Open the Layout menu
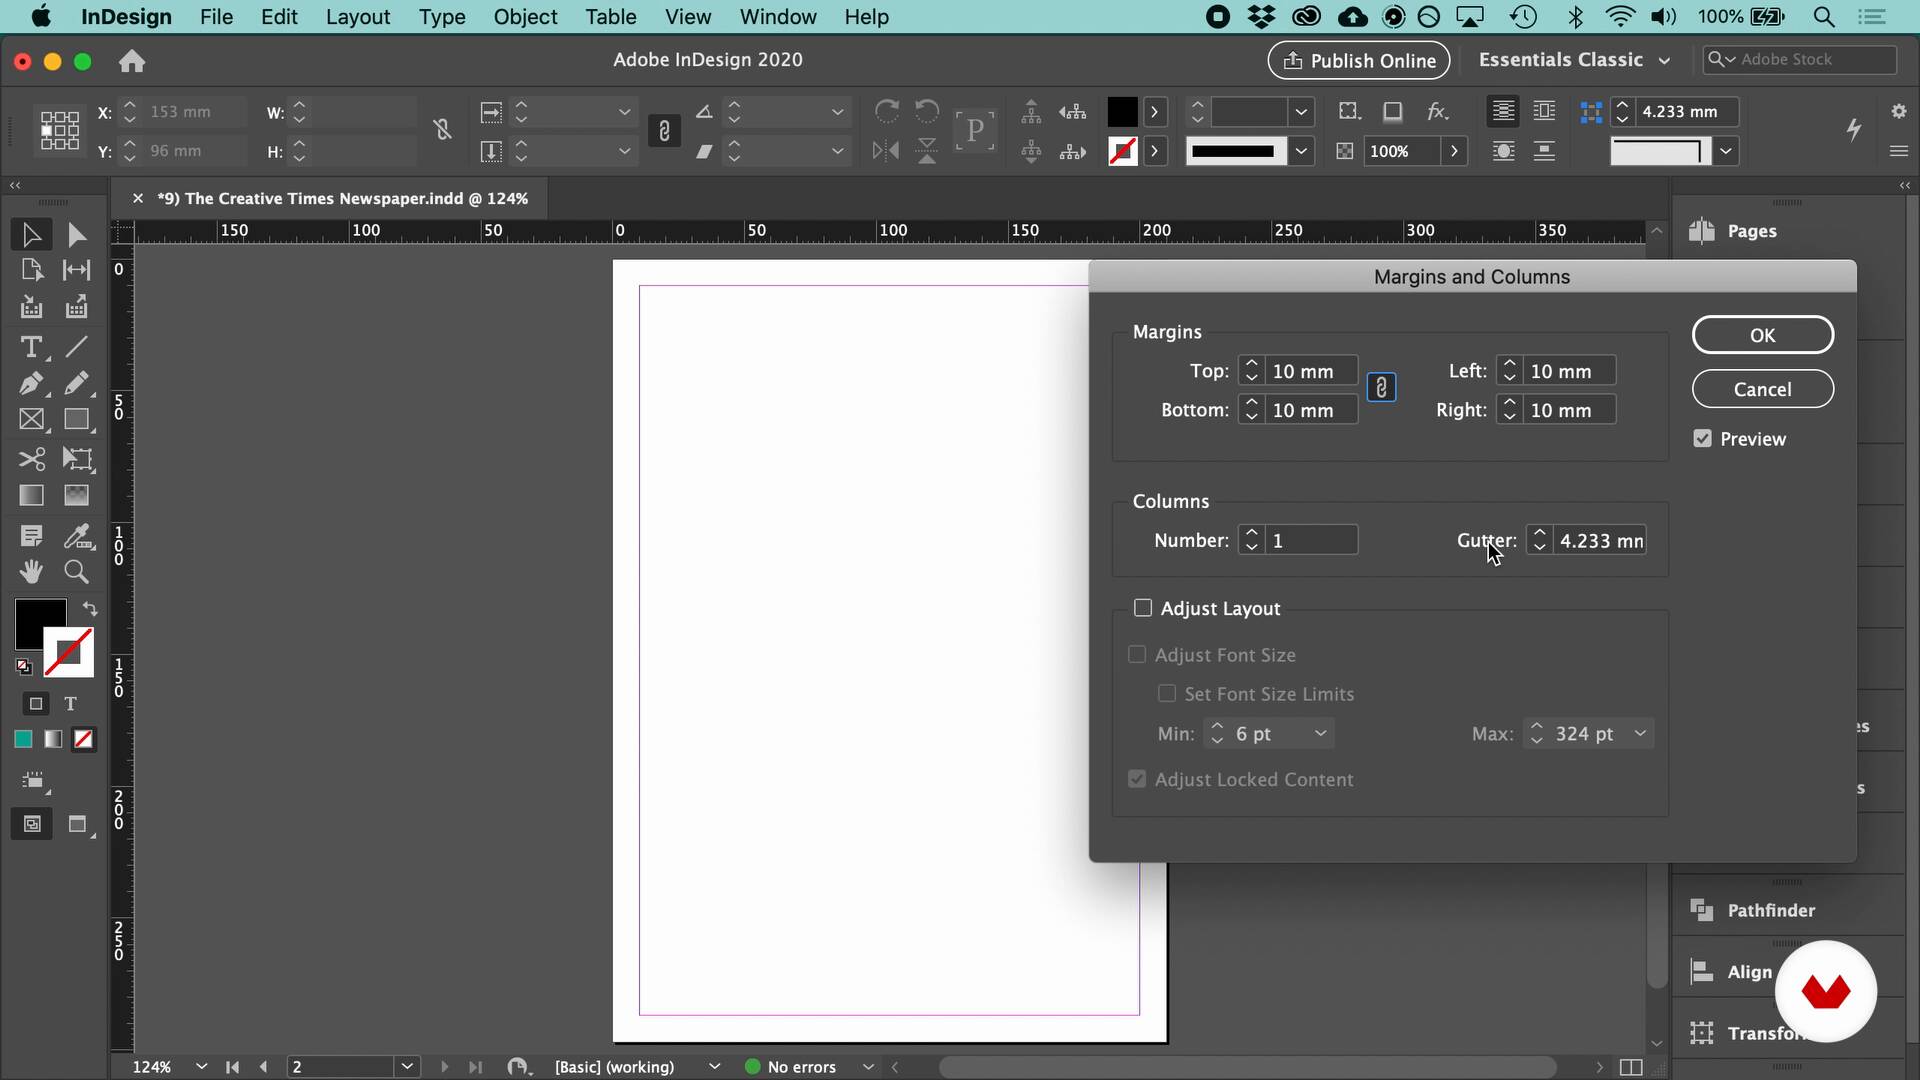The width and height of the screenshot is (1920, 1080). [x=357, y=17]
